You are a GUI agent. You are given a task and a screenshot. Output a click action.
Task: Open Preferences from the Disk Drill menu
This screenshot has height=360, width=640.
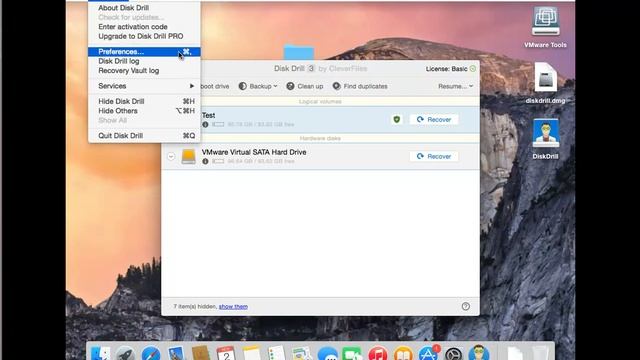[x=144, y=52]
